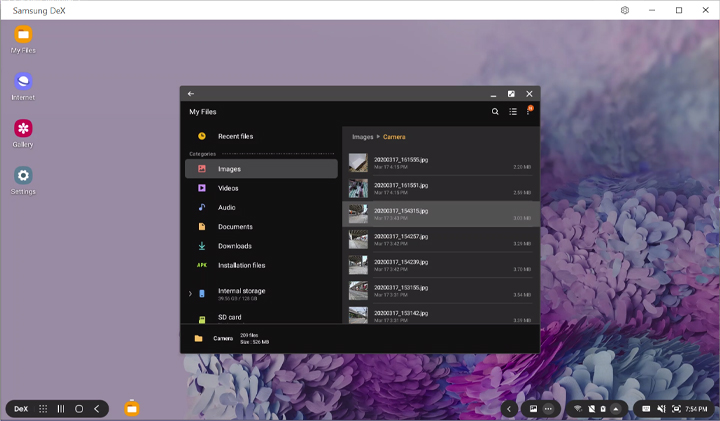Switch list view mode icon
This screenshot has height=421, width=720.
point(513,112)
